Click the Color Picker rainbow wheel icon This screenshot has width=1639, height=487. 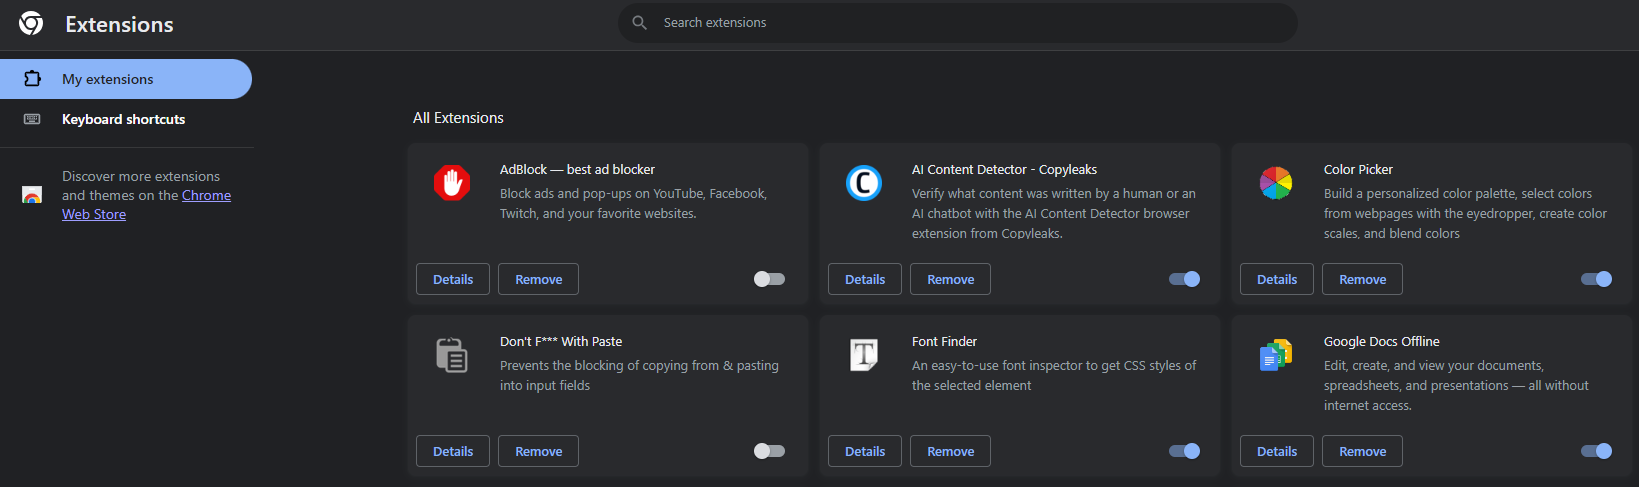[x=1276, y=183]
